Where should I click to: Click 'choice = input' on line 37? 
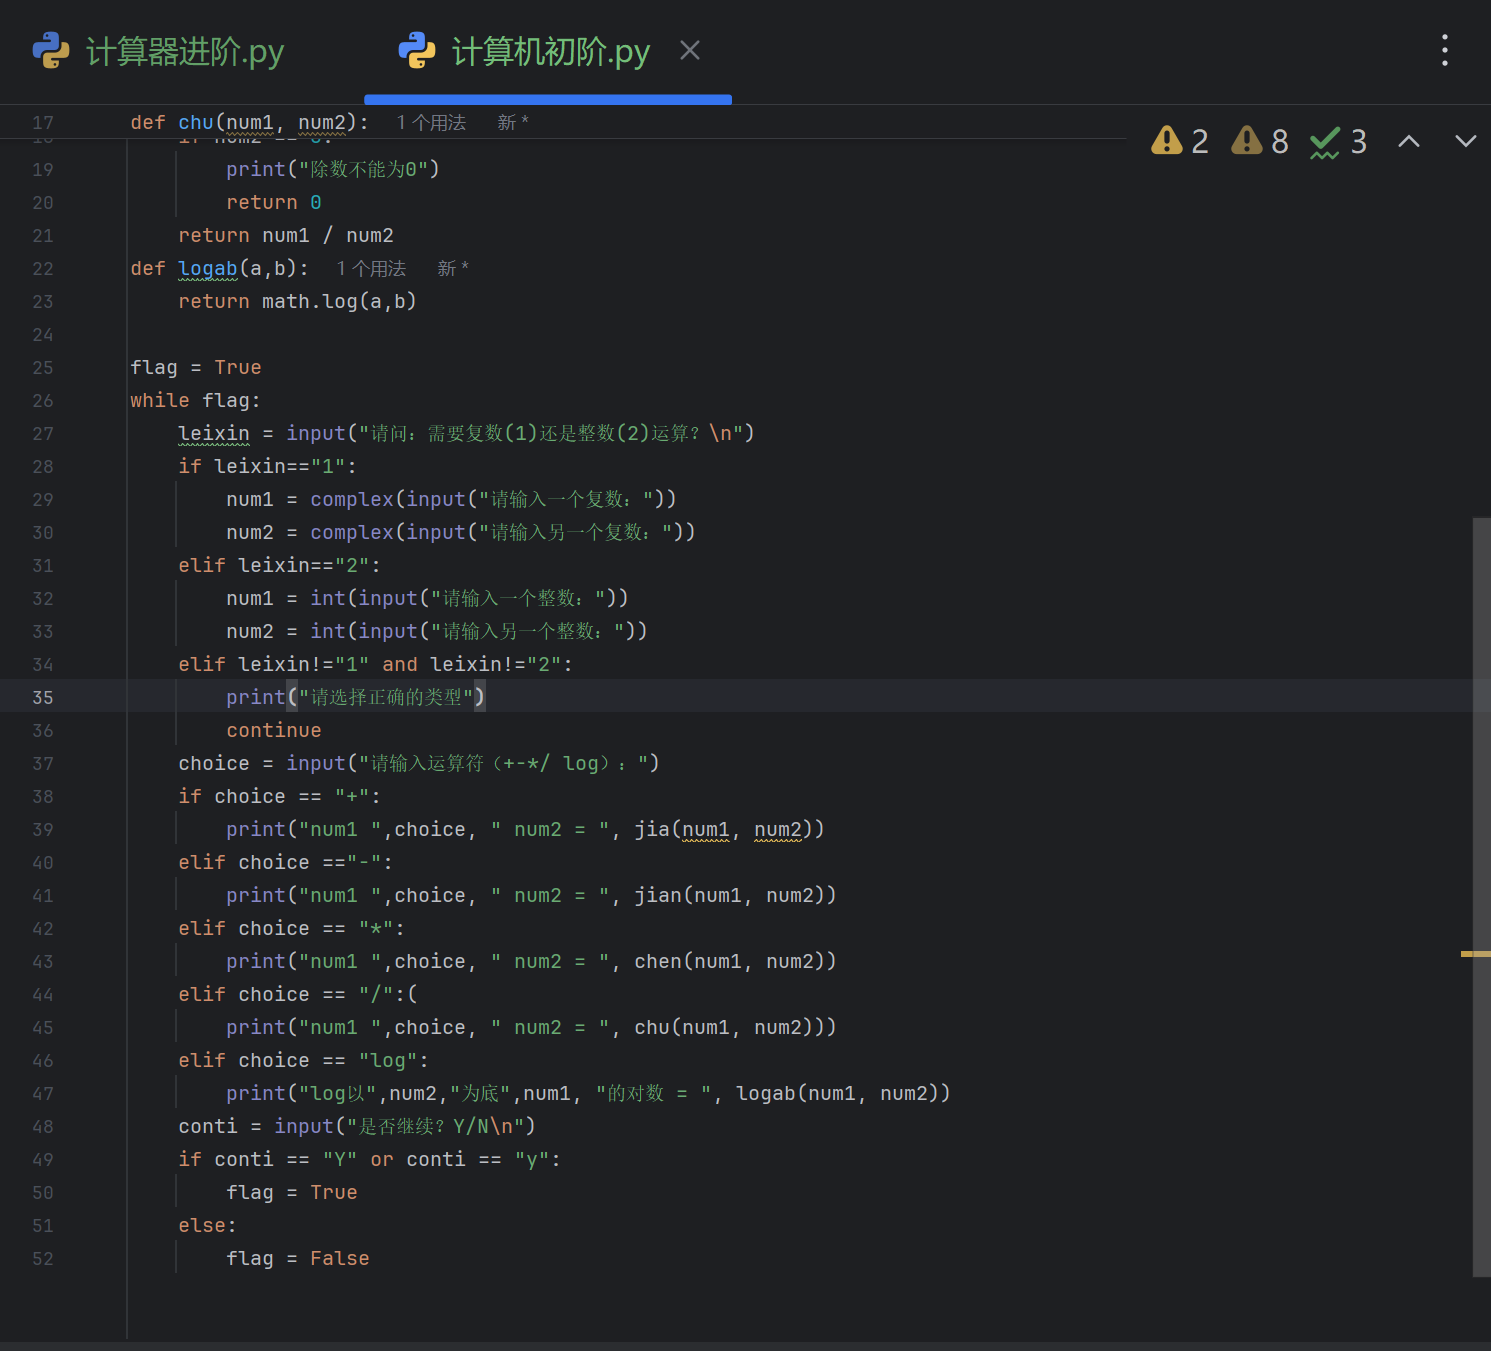coord(262,763)
